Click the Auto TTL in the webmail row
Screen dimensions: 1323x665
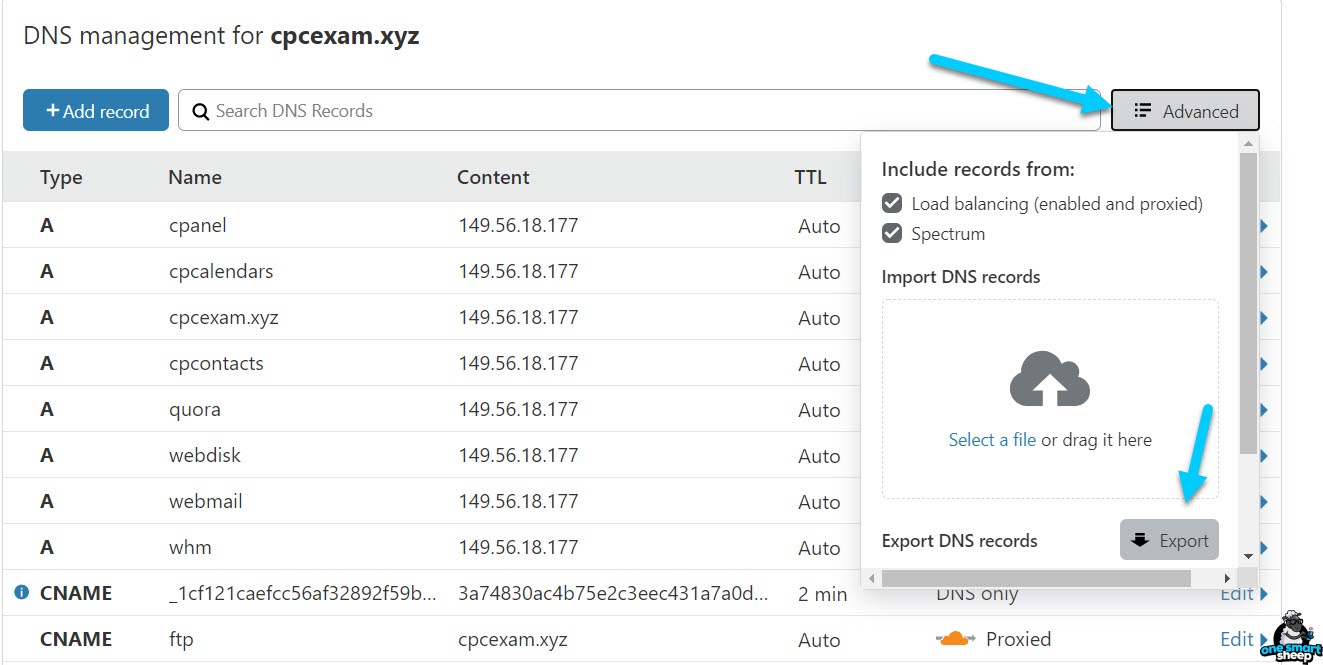(x=819, y=502)
